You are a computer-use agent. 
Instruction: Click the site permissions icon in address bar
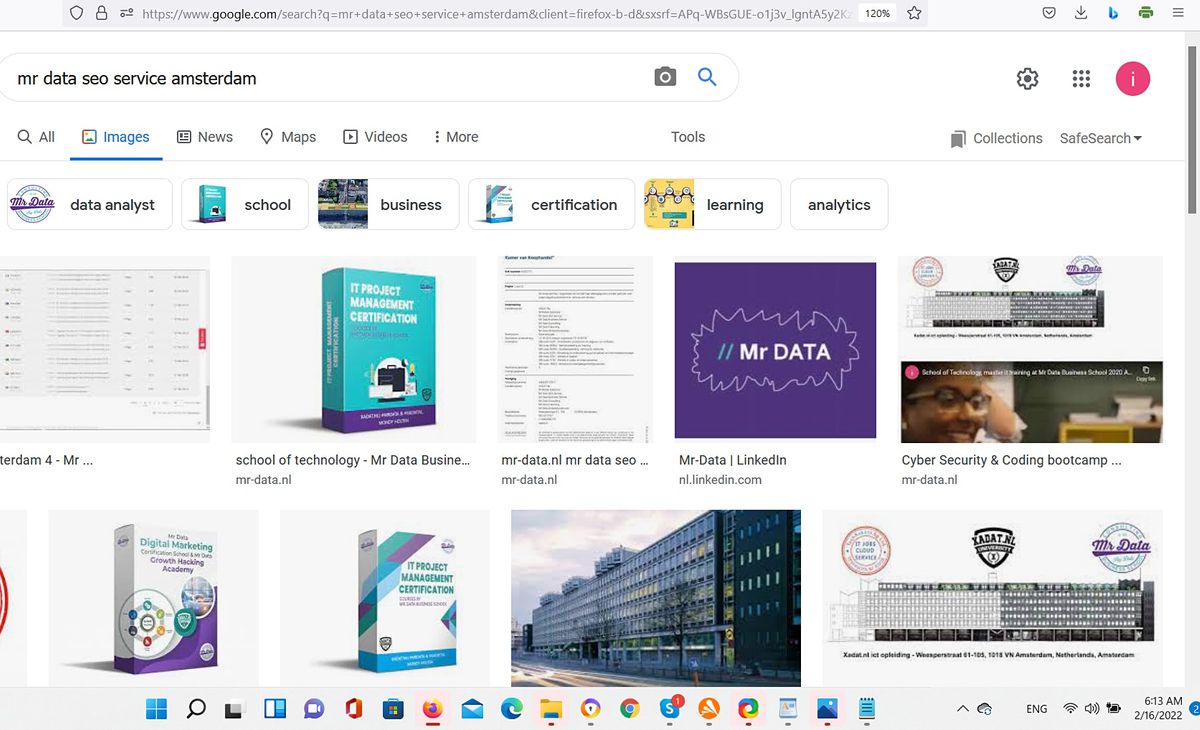[x=126, y=13]
